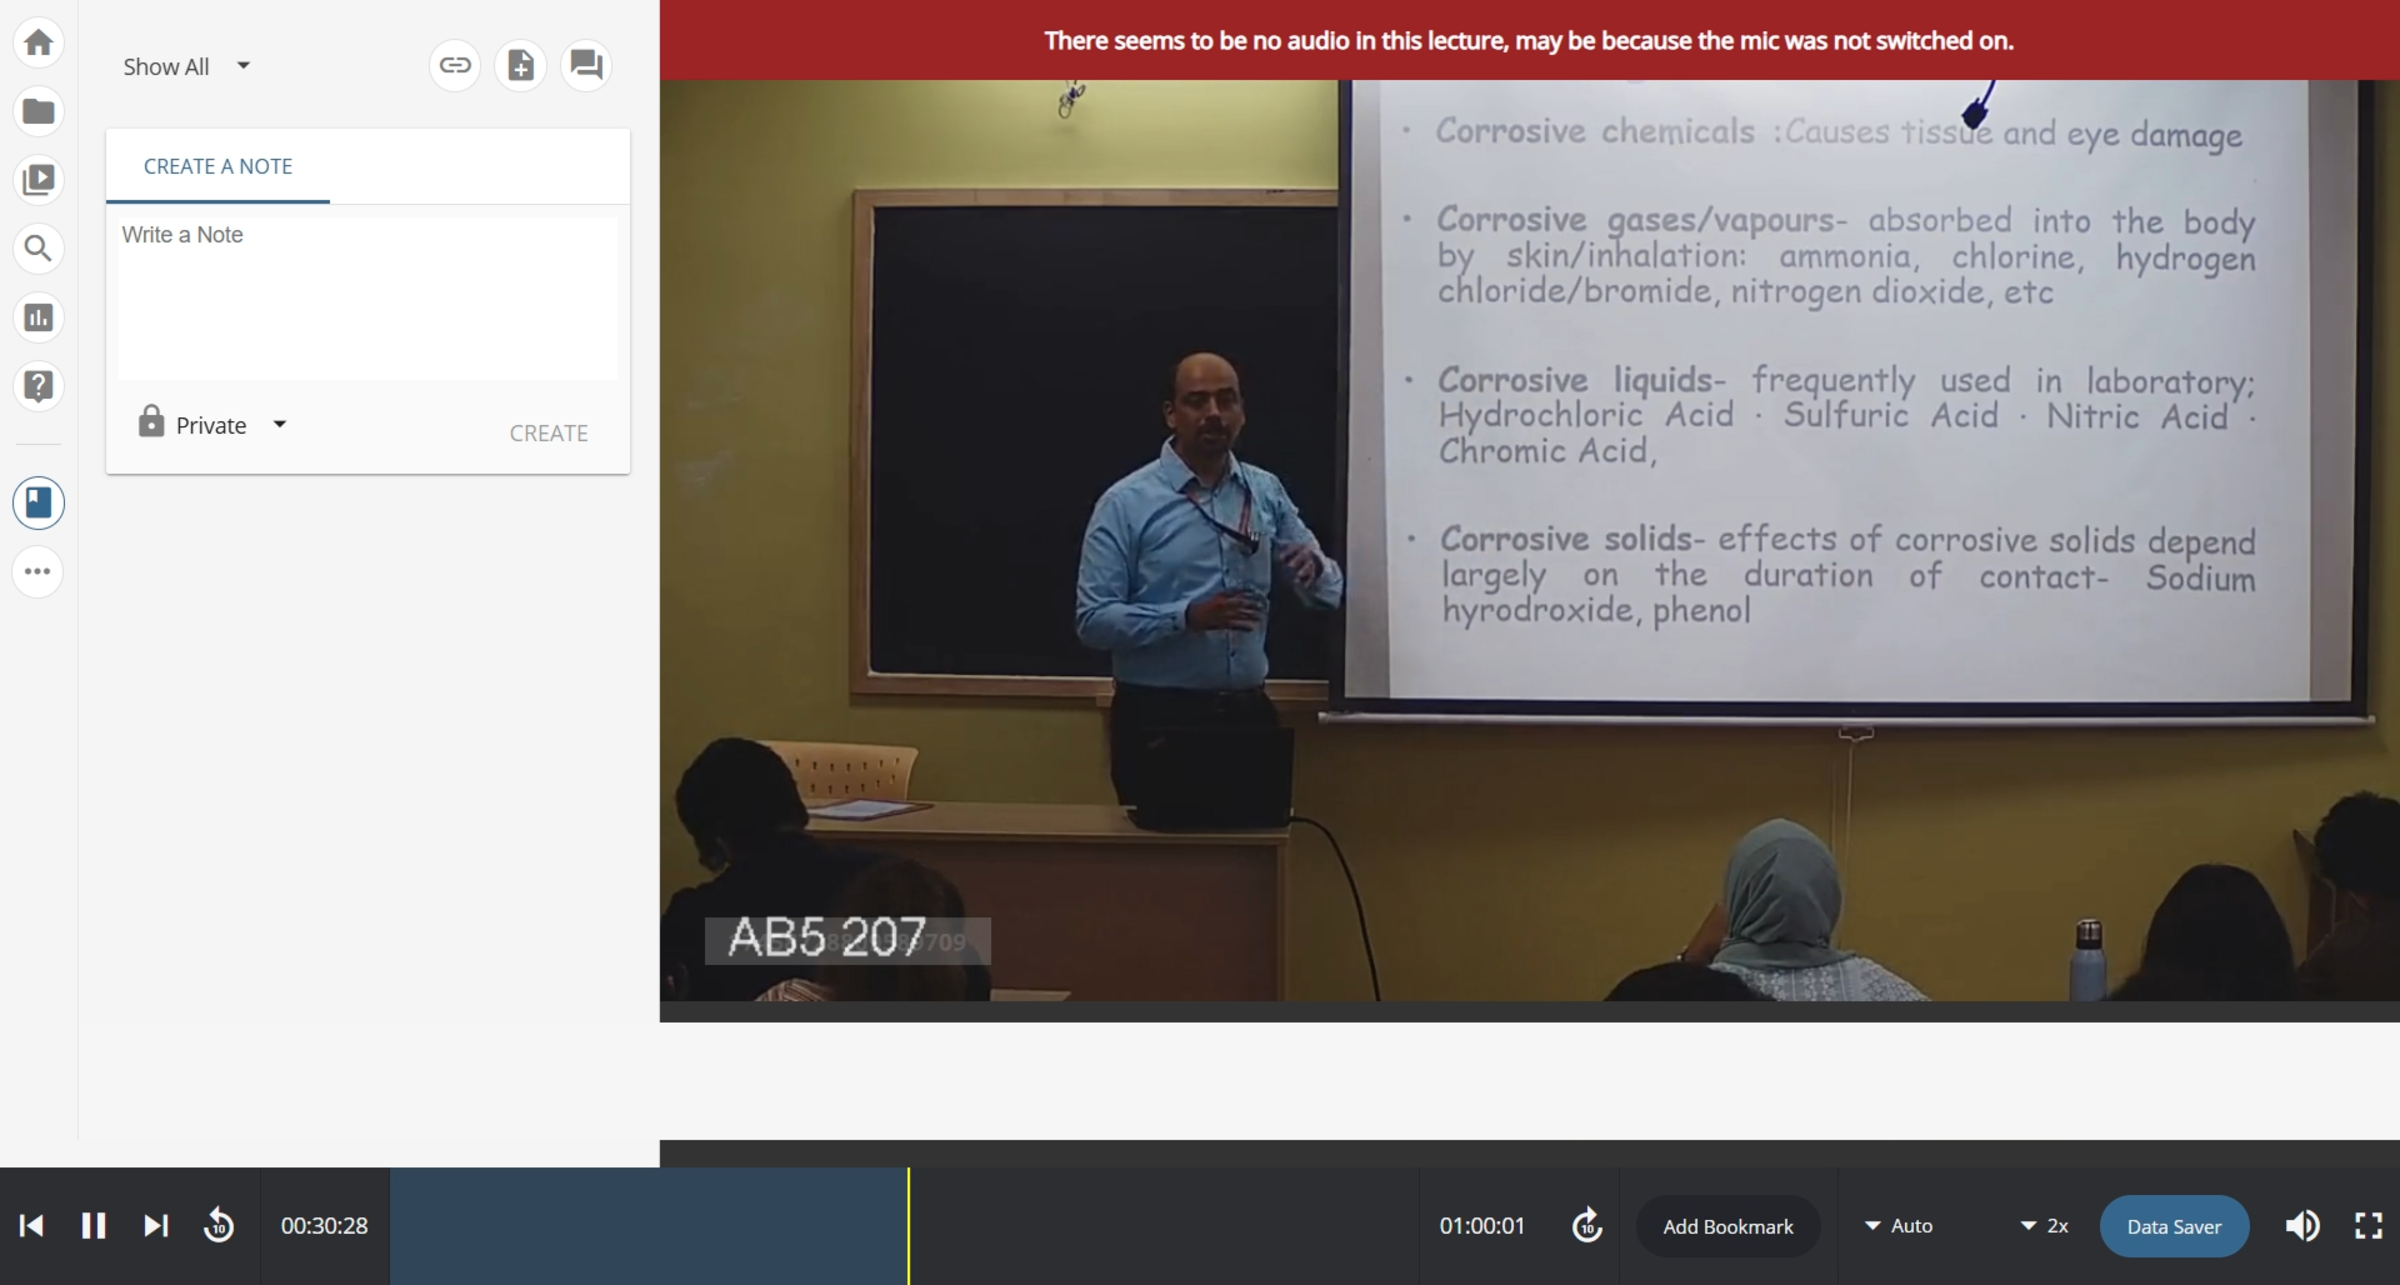Click the add document icon
Image resolution: width=2400 pixels, height=1285 pixels.
tap(520, 66)
